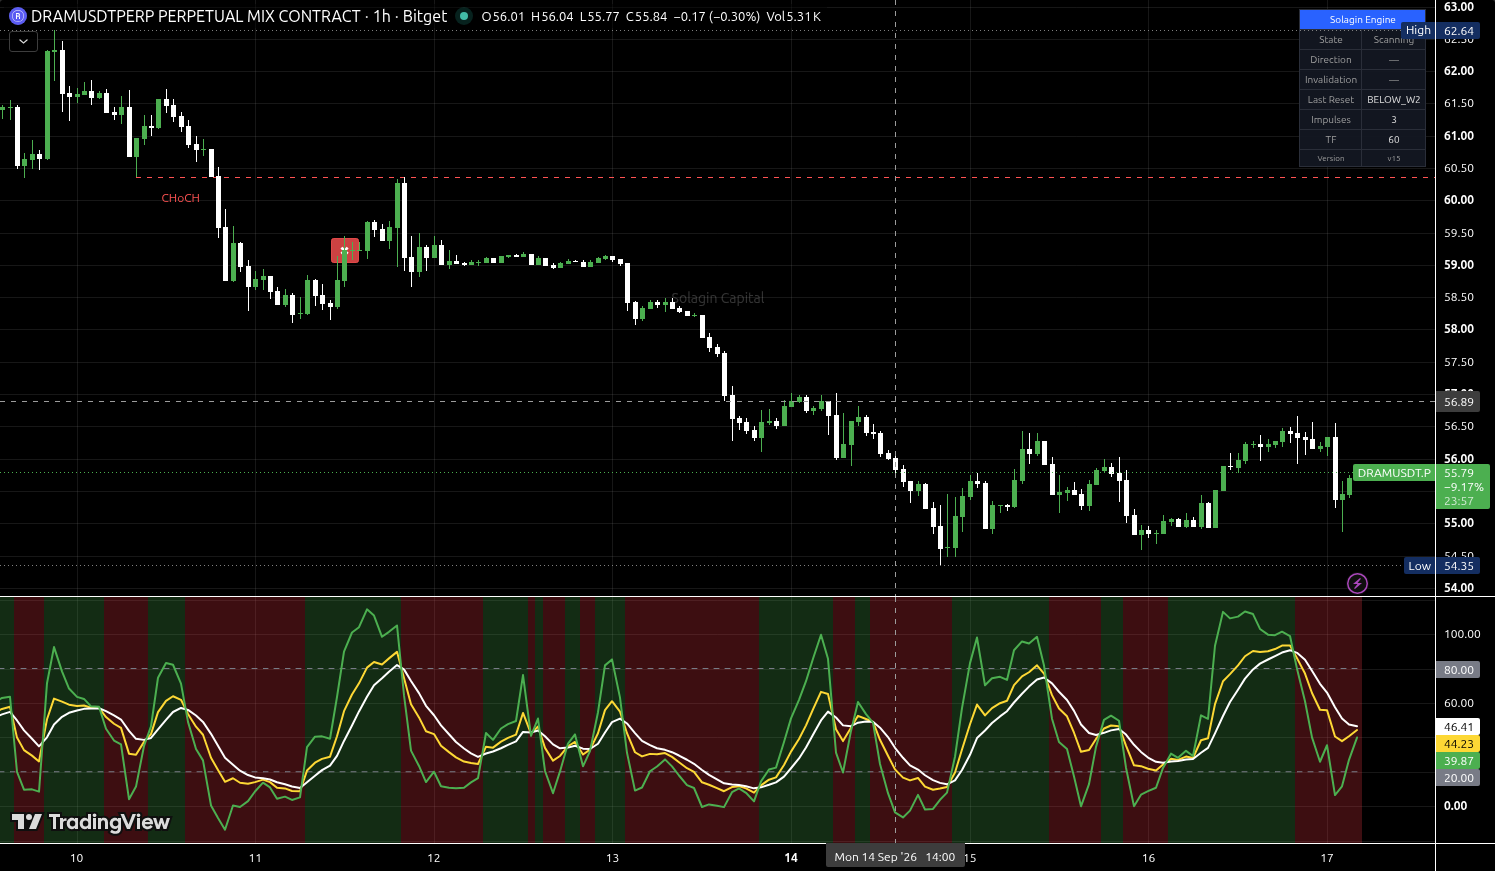Click the High price label
The image size is (1495, 871).
tap(1418, 31)
